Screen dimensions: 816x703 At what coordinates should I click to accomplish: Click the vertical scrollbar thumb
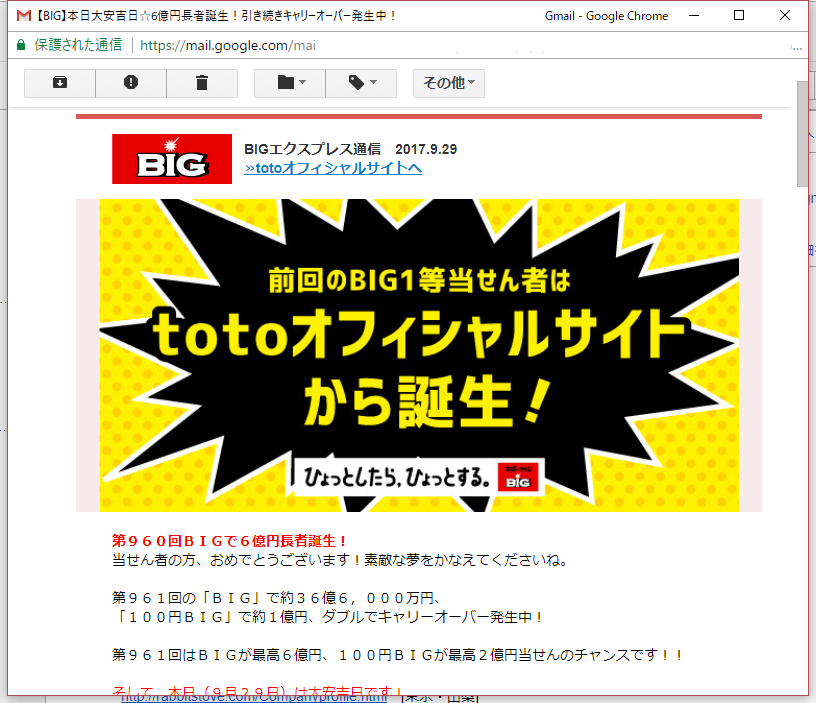click(x=802, y=134)
